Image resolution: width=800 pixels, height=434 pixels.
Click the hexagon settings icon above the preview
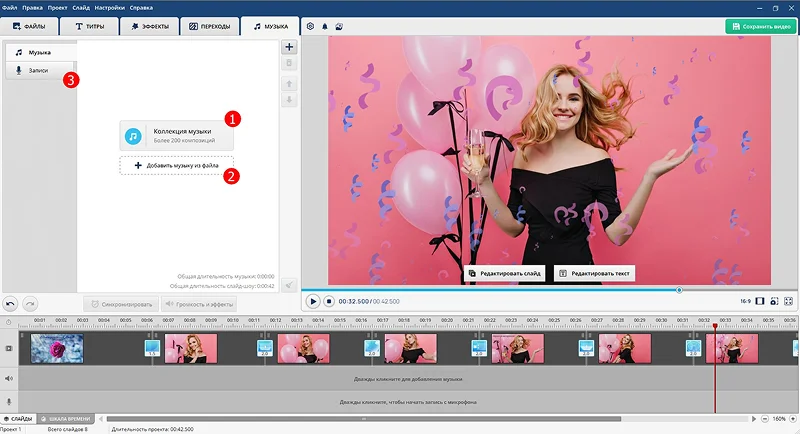[310, 26]
